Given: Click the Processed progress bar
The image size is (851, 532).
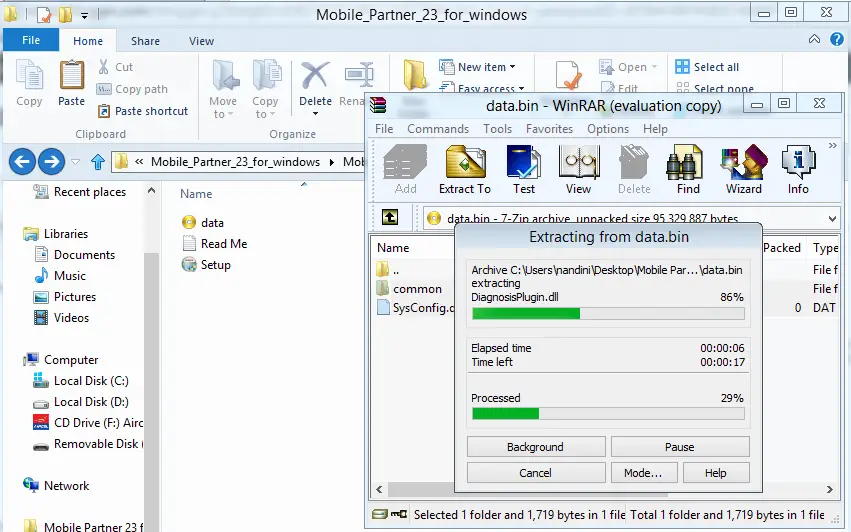Looking at the screenshot, I should click(608, 413).
